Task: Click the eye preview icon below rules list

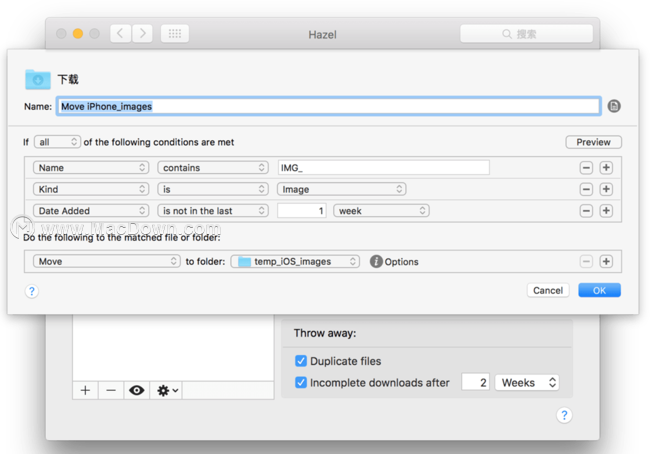Action: (x=137, y=390)
